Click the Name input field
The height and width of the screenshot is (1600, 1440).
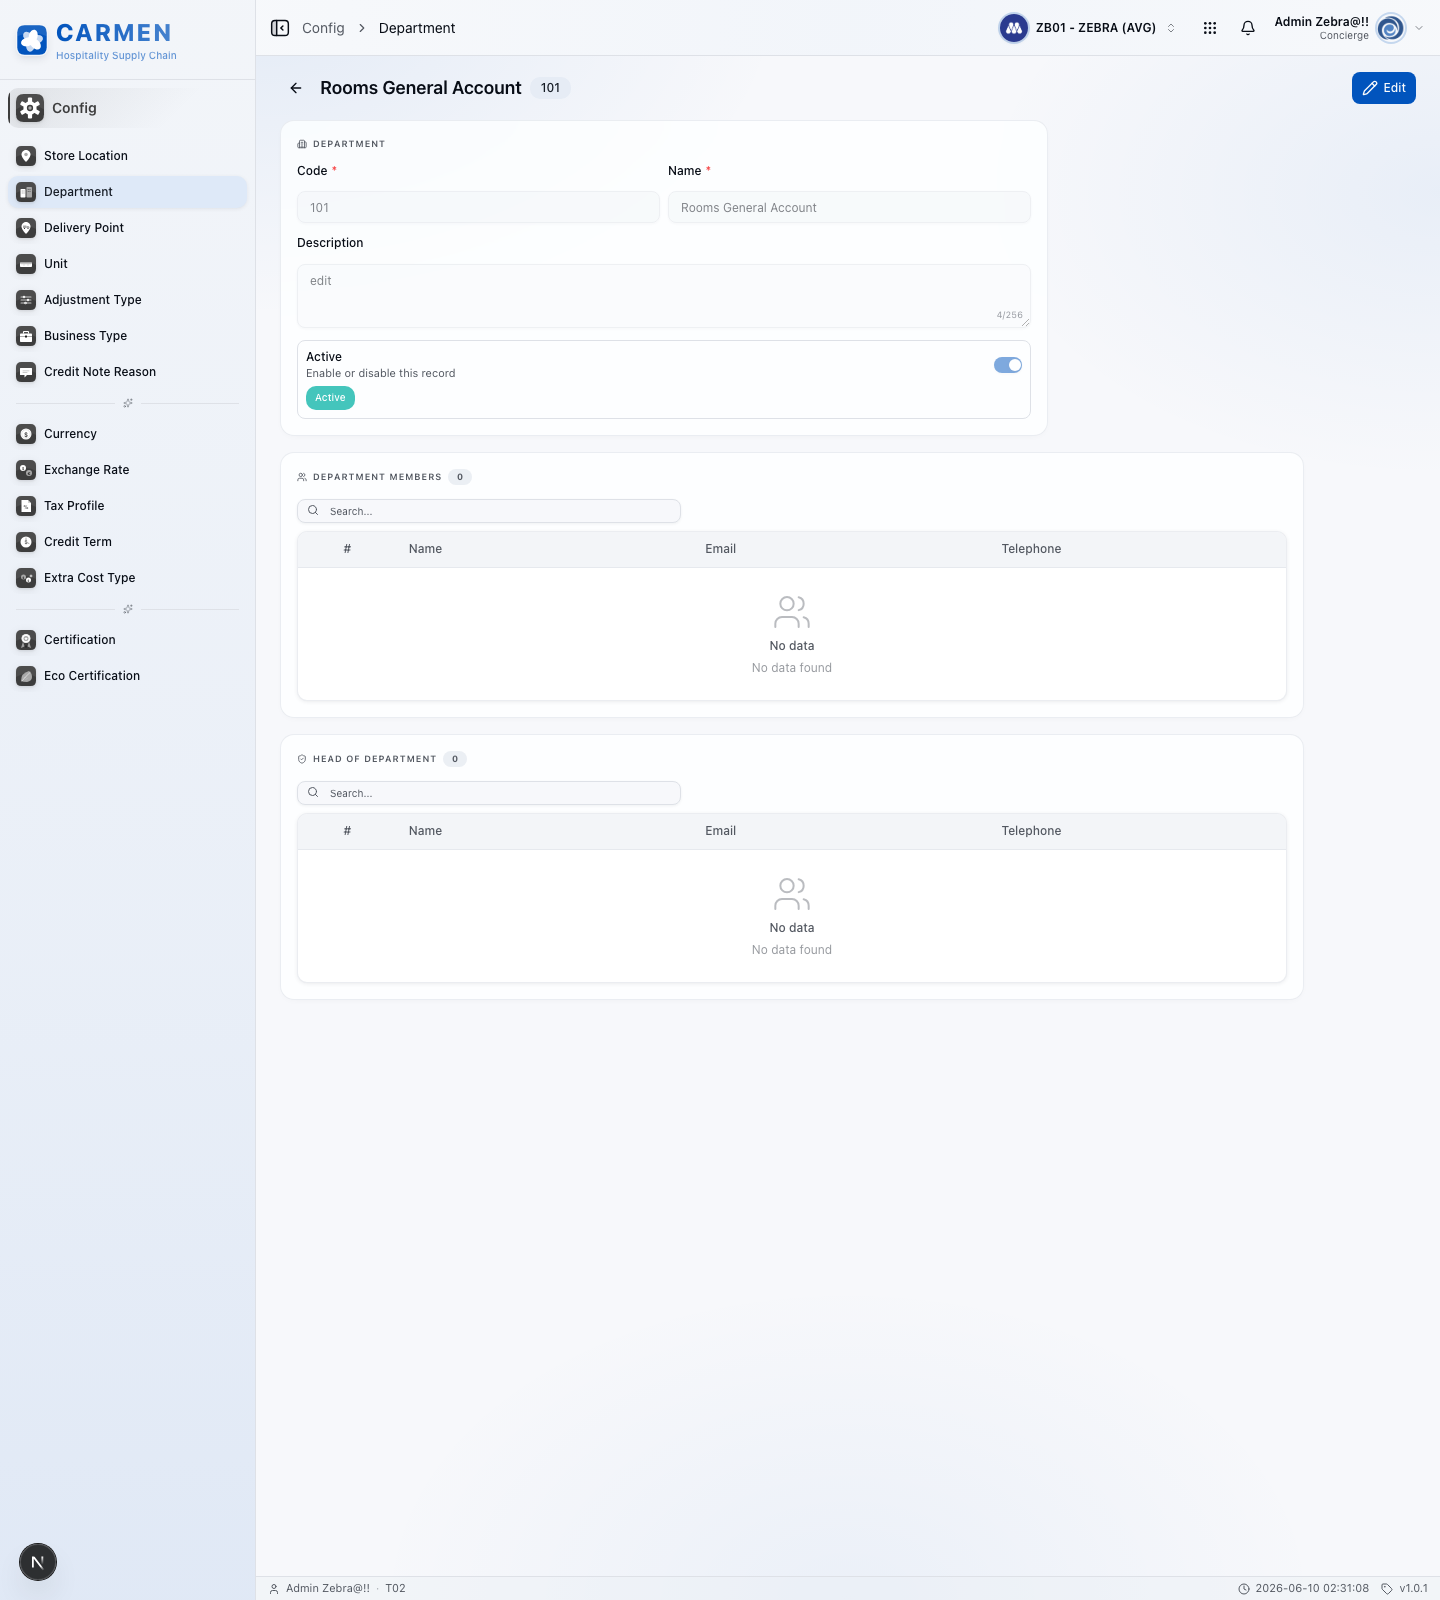pyautogui.click(x=849, y=208)
